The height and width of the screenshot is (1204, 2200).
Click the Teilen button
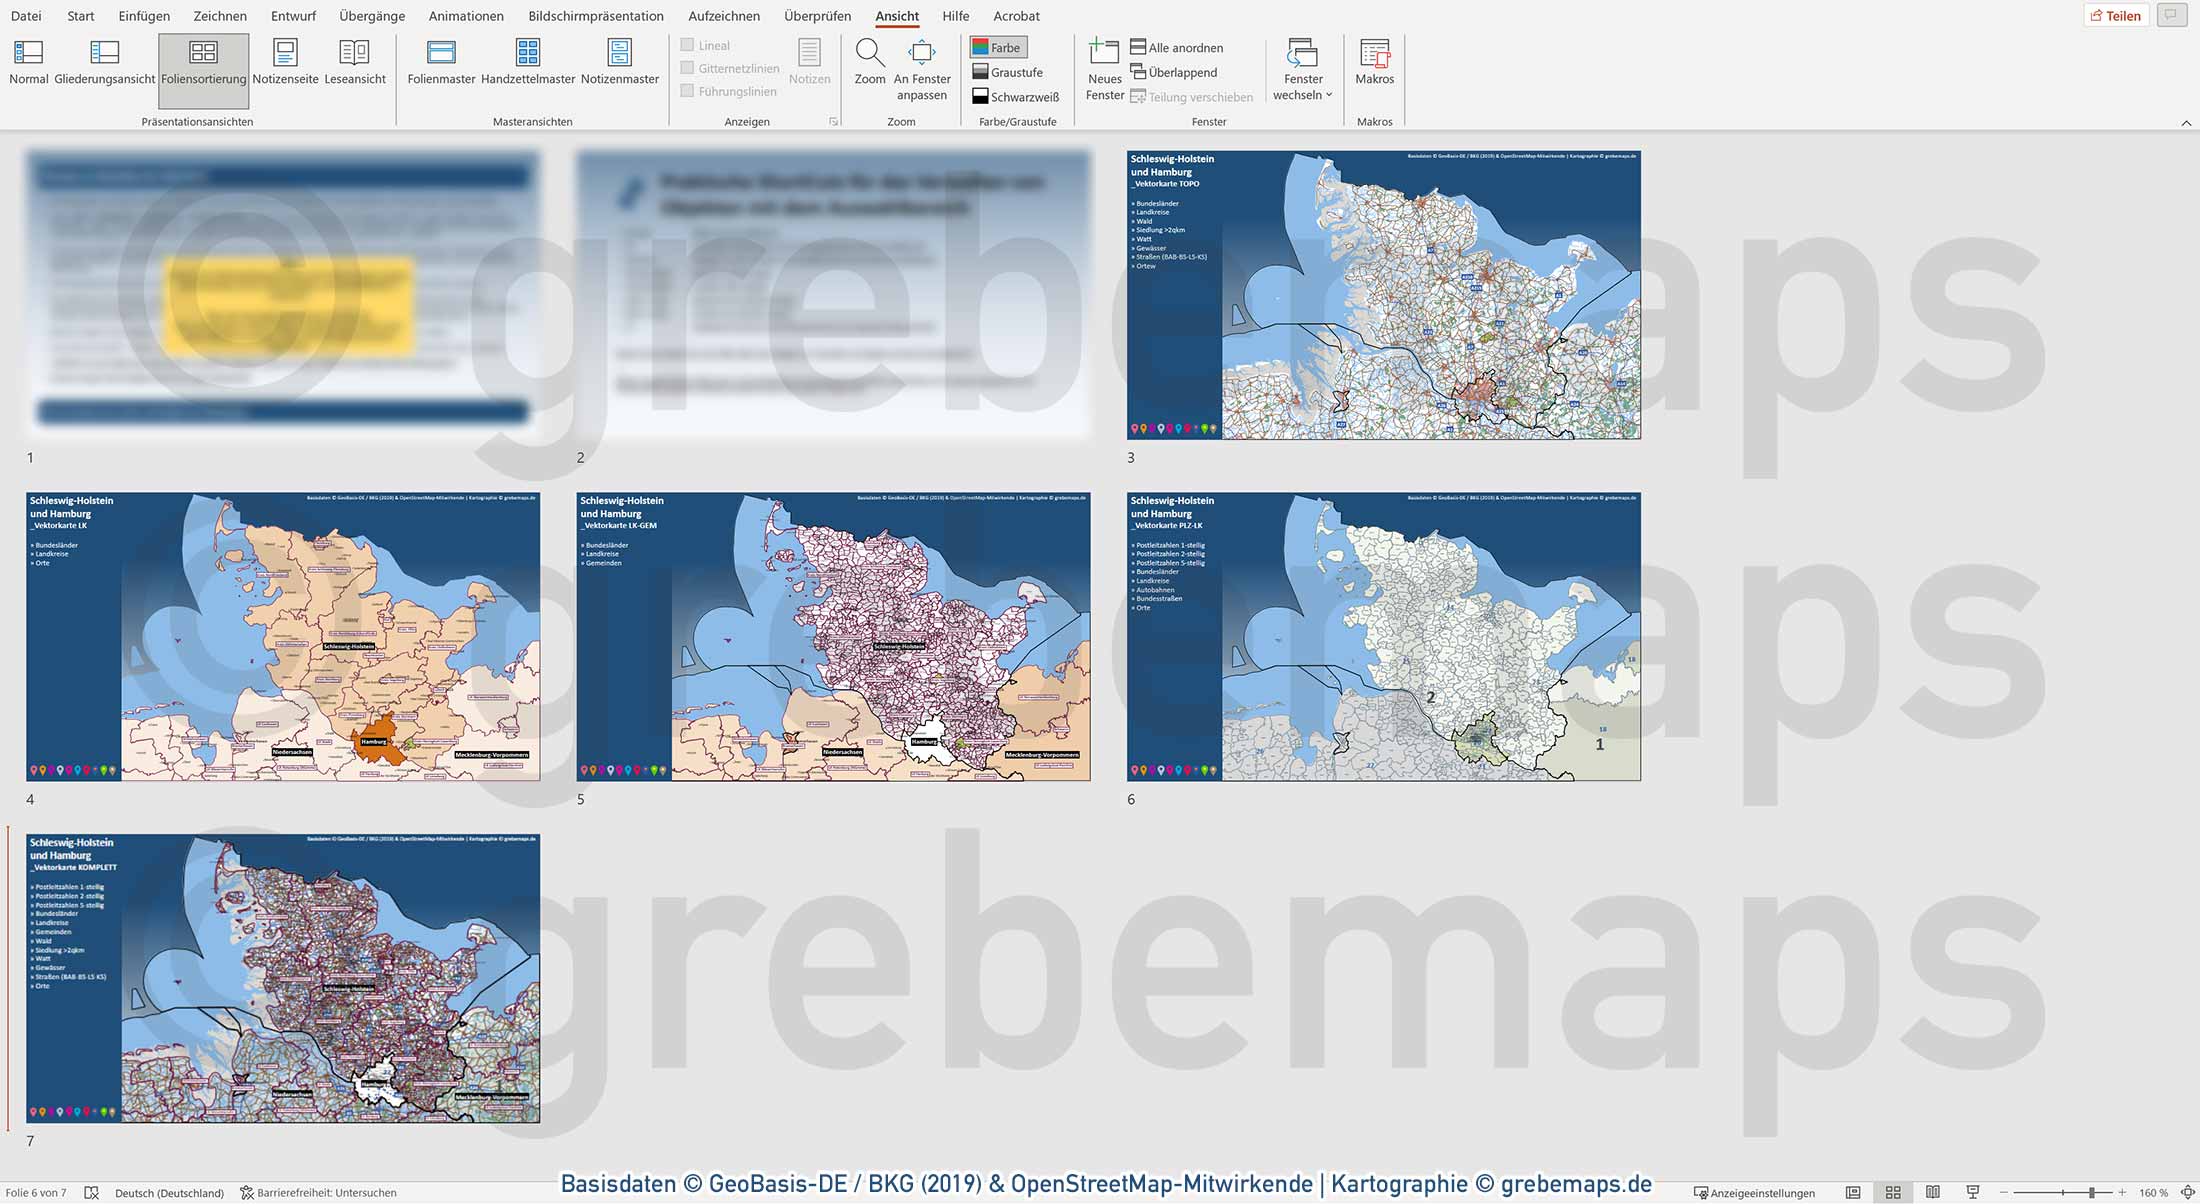tap(2116, 15)
